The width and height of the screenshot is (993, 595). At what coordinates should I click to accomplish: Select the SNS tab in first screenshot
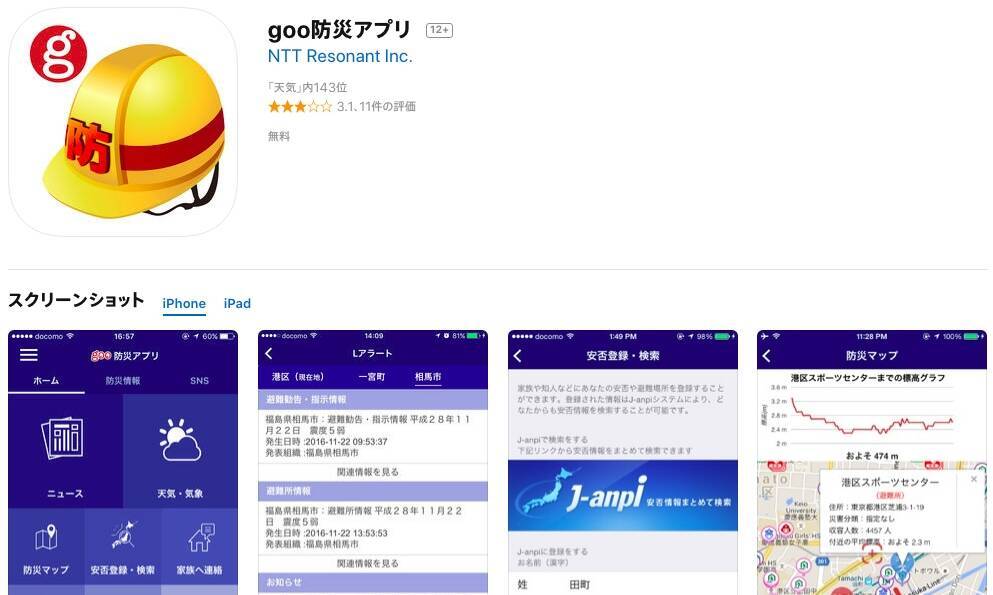coord(199,380)
